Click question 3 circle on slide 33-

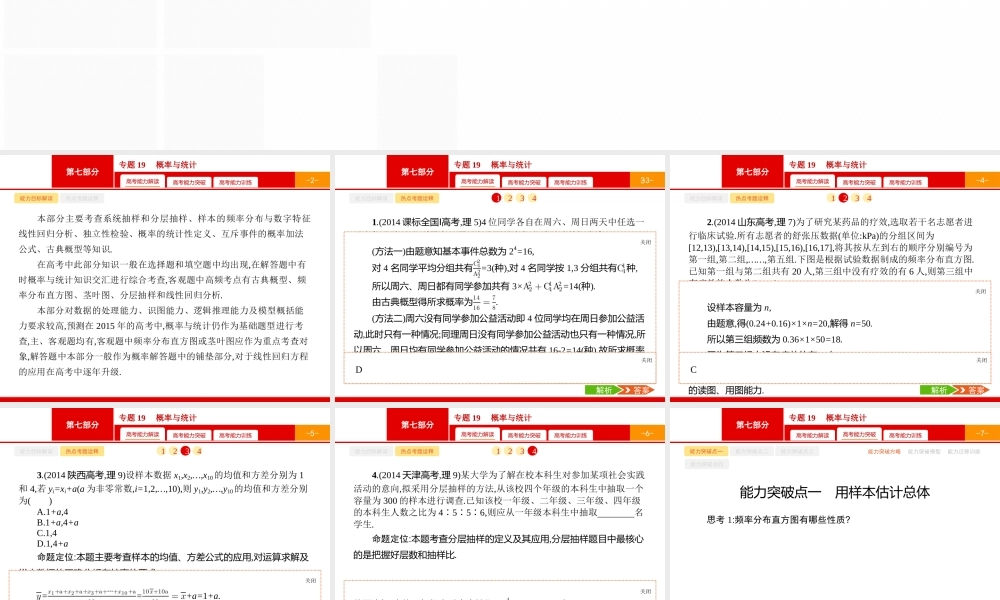point(522,198)
